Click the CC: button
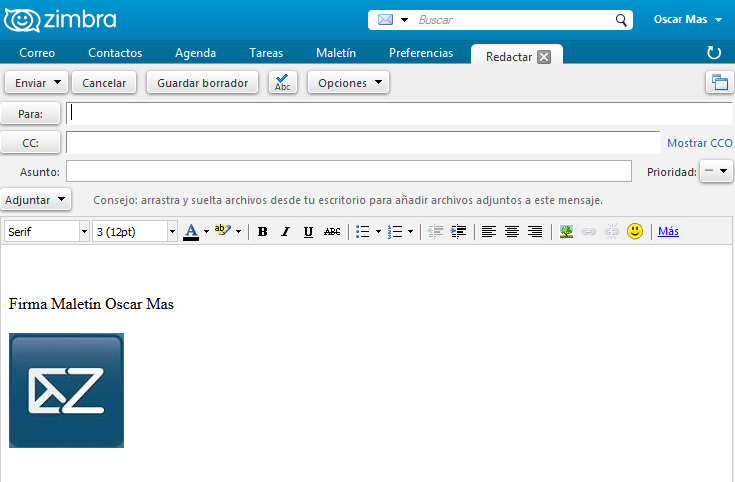Image resolution: width=735 pixels, height=482 pixels. (x=30, y=143)
